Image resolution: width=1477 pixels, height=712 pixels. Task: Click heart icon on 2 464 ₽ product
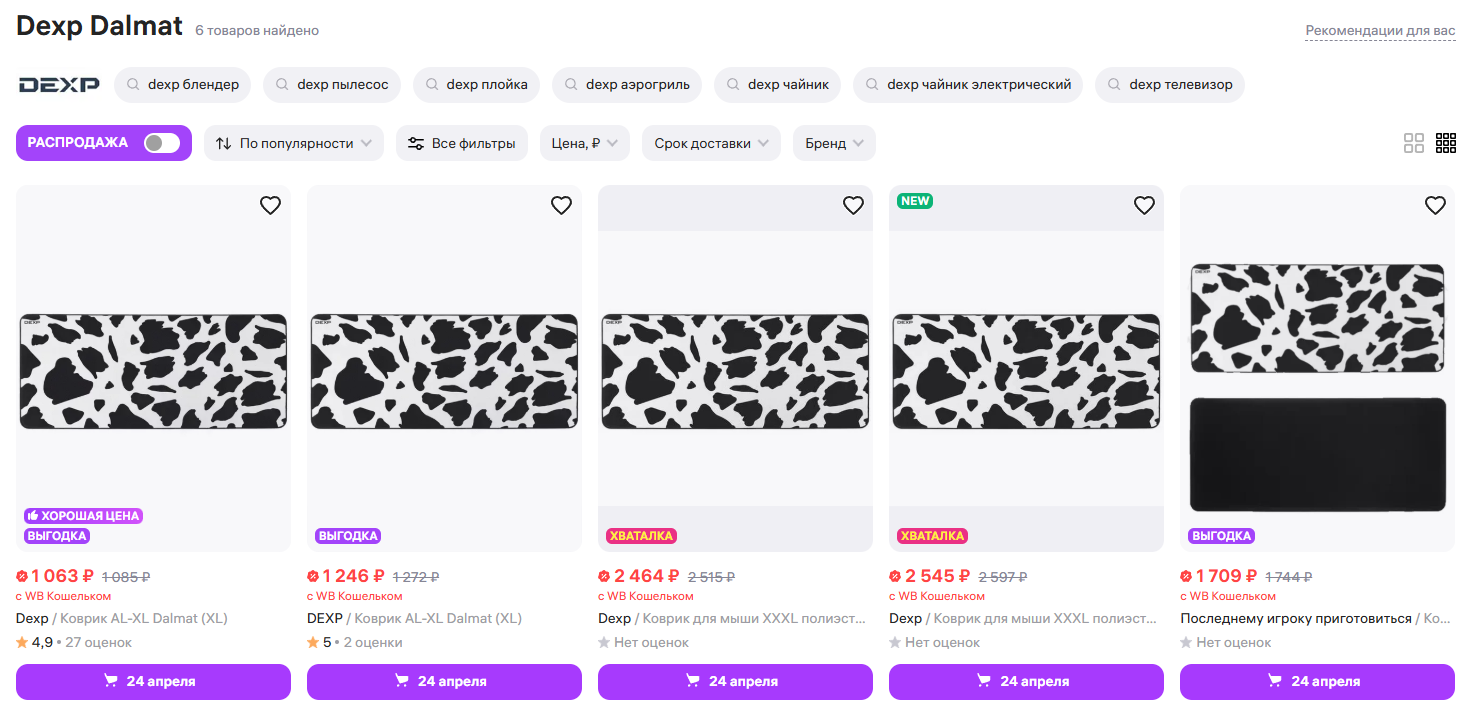(853, 205)
